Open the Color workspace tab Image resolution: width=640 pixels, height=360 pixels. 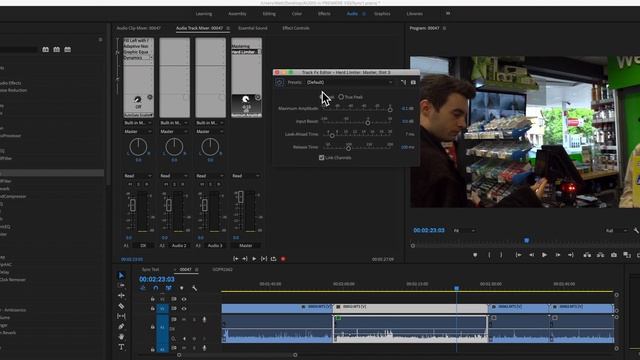click(x=297, y=13)
